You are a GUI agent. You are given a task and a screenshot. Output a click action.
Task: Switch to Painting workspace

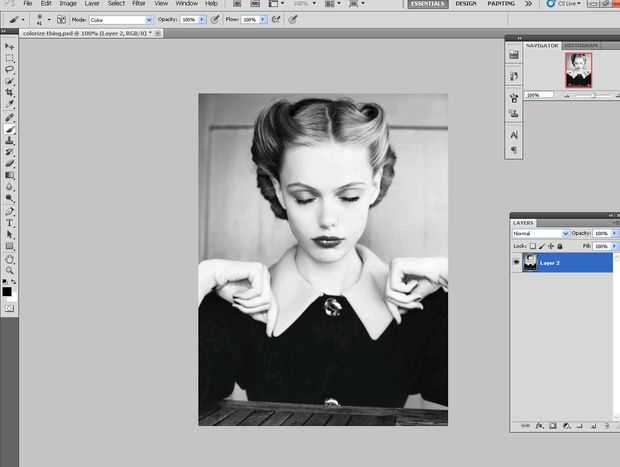[502, 4]
